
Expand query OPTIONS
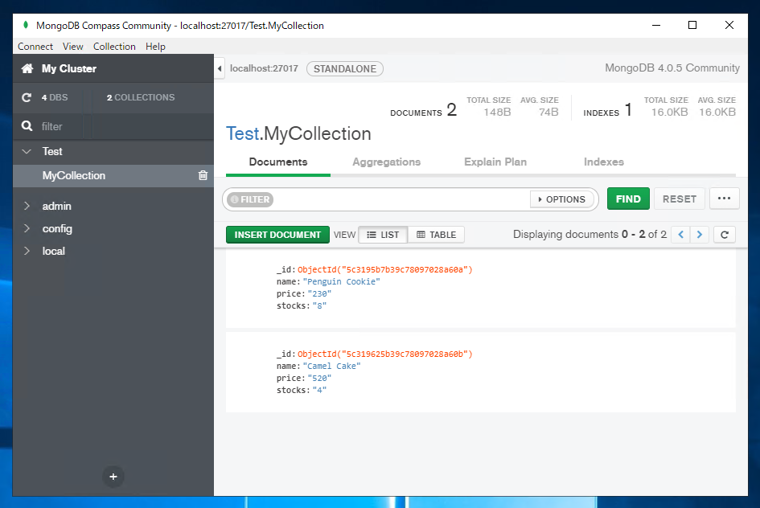point(562,199)
